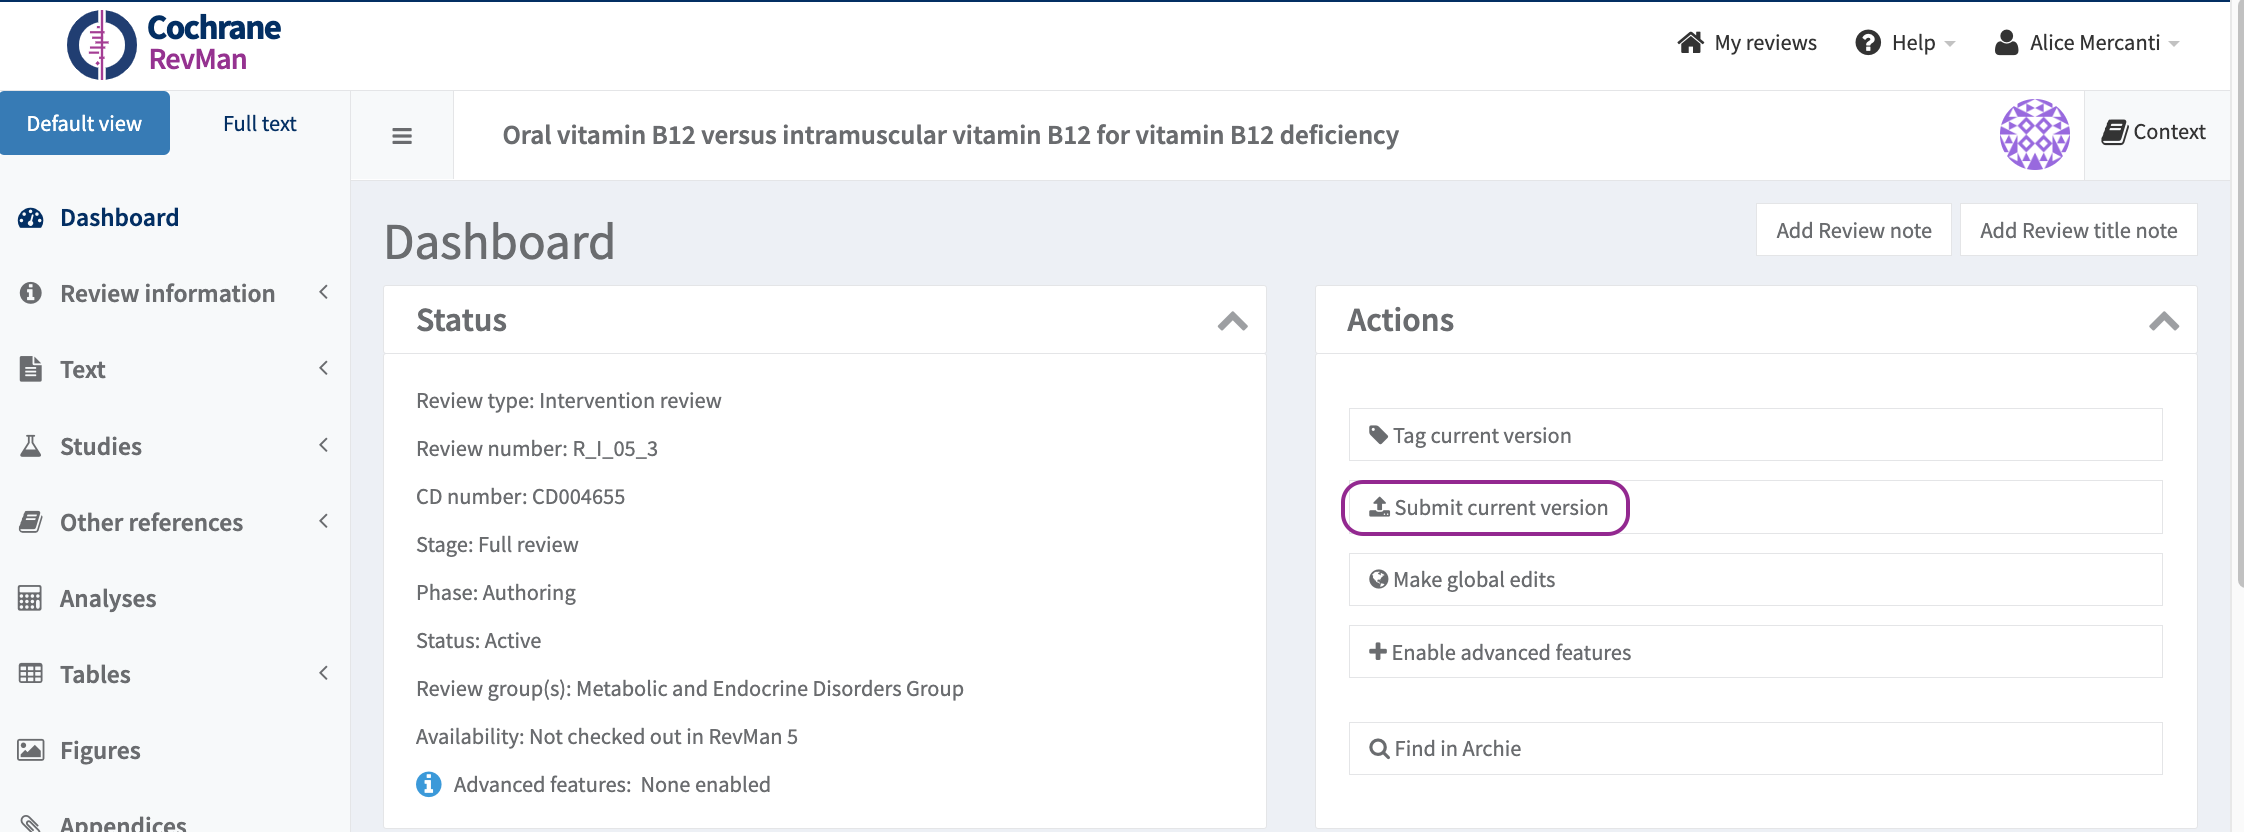This screenshot has width=2244, height=832.
Task: Toggle the hamburger sidebar menu icon
Action: point(402,136)
